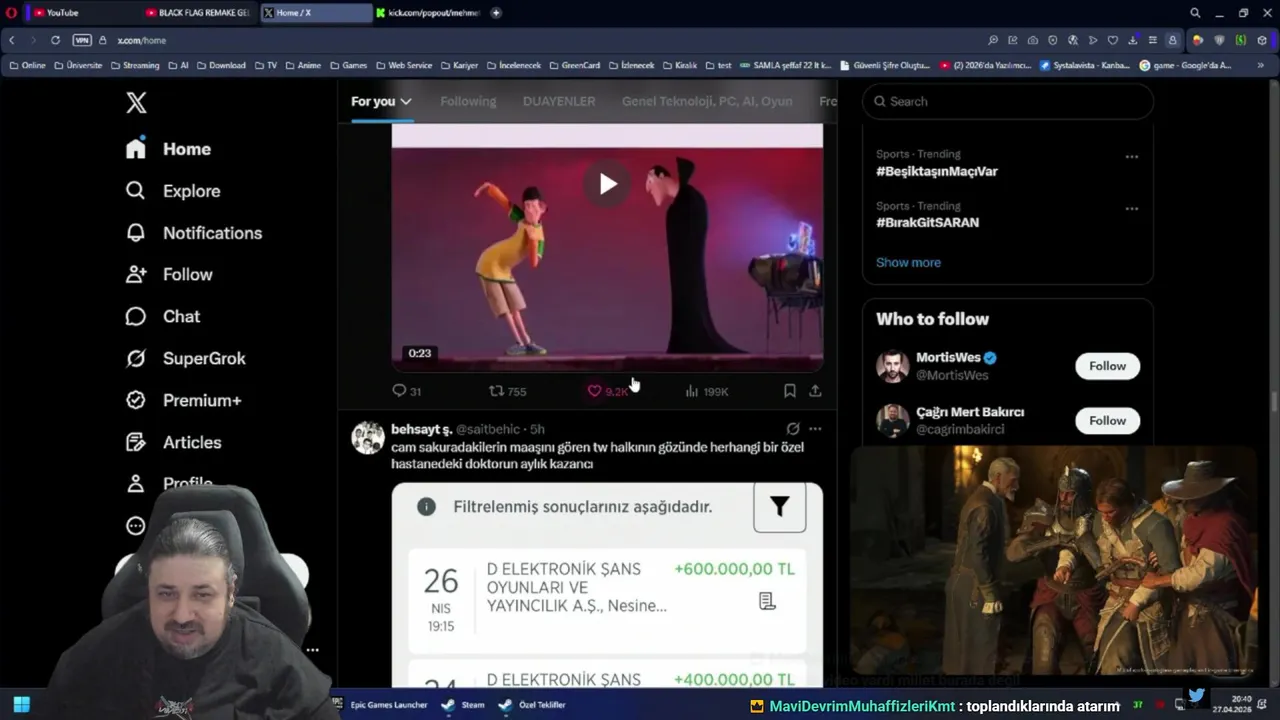Open MortisWes profile picture

(892, 366)
